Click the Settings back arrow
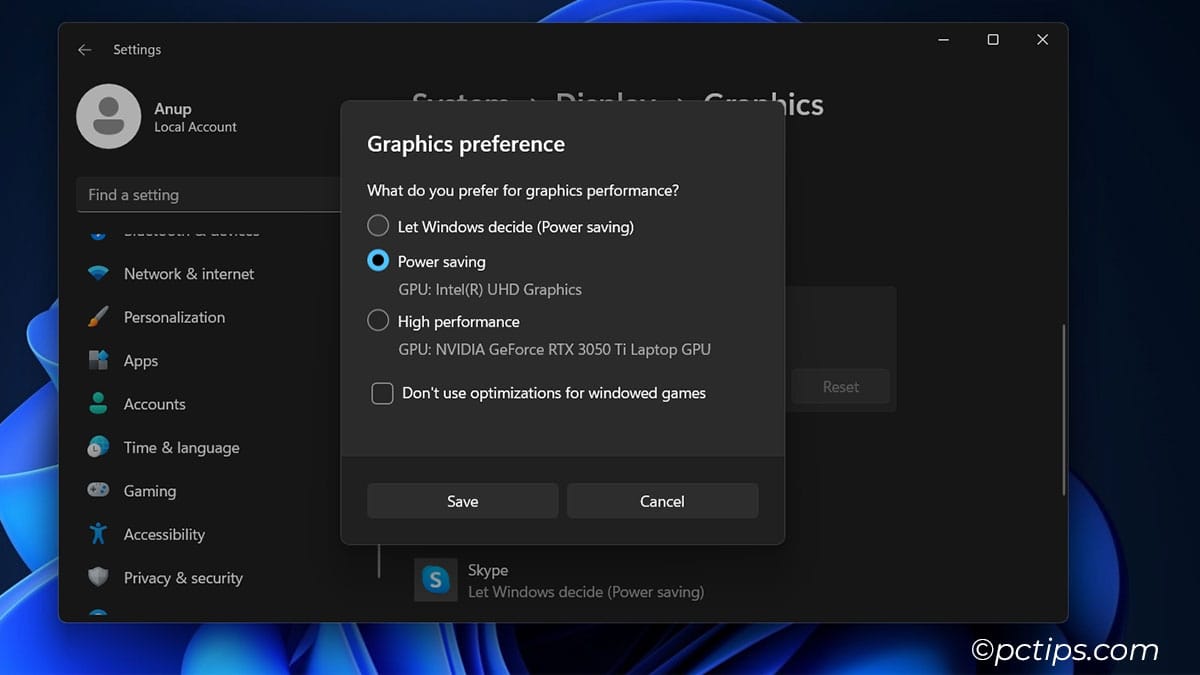The image size is (1200, 675). (x=84, y=49)
